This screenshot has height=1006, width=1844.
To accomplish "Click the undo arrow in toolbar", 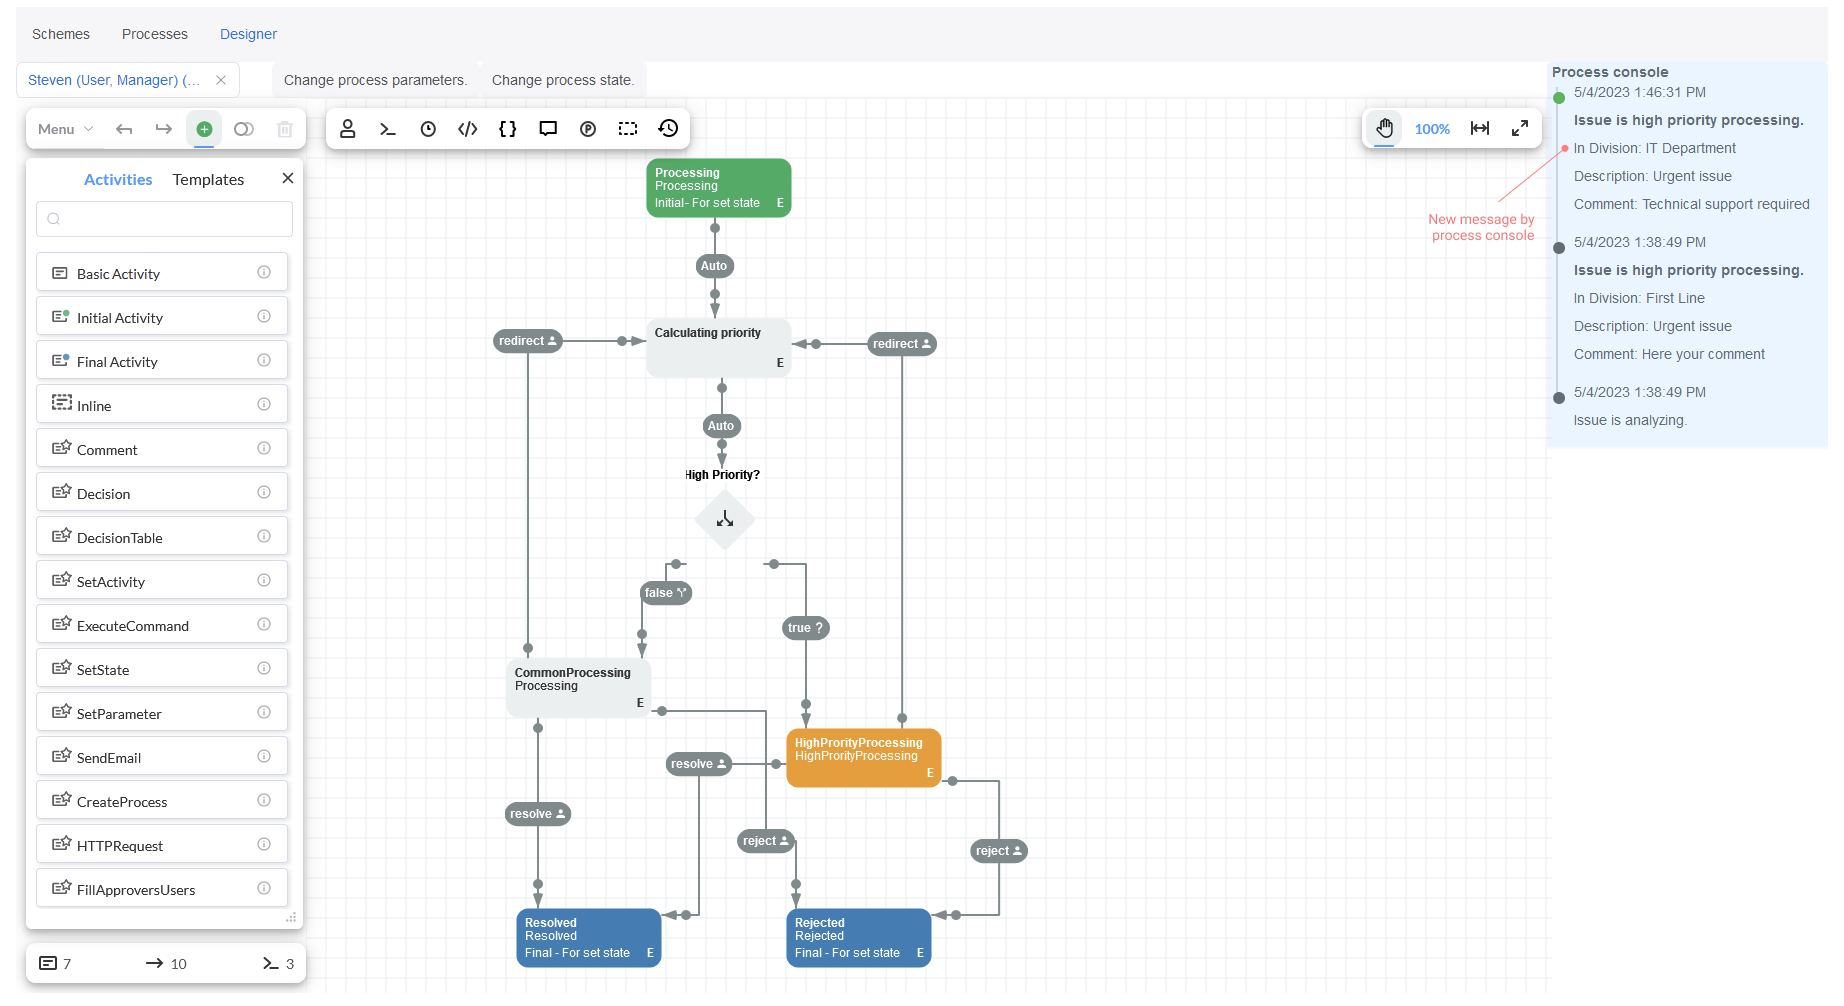I will point(124,129).
